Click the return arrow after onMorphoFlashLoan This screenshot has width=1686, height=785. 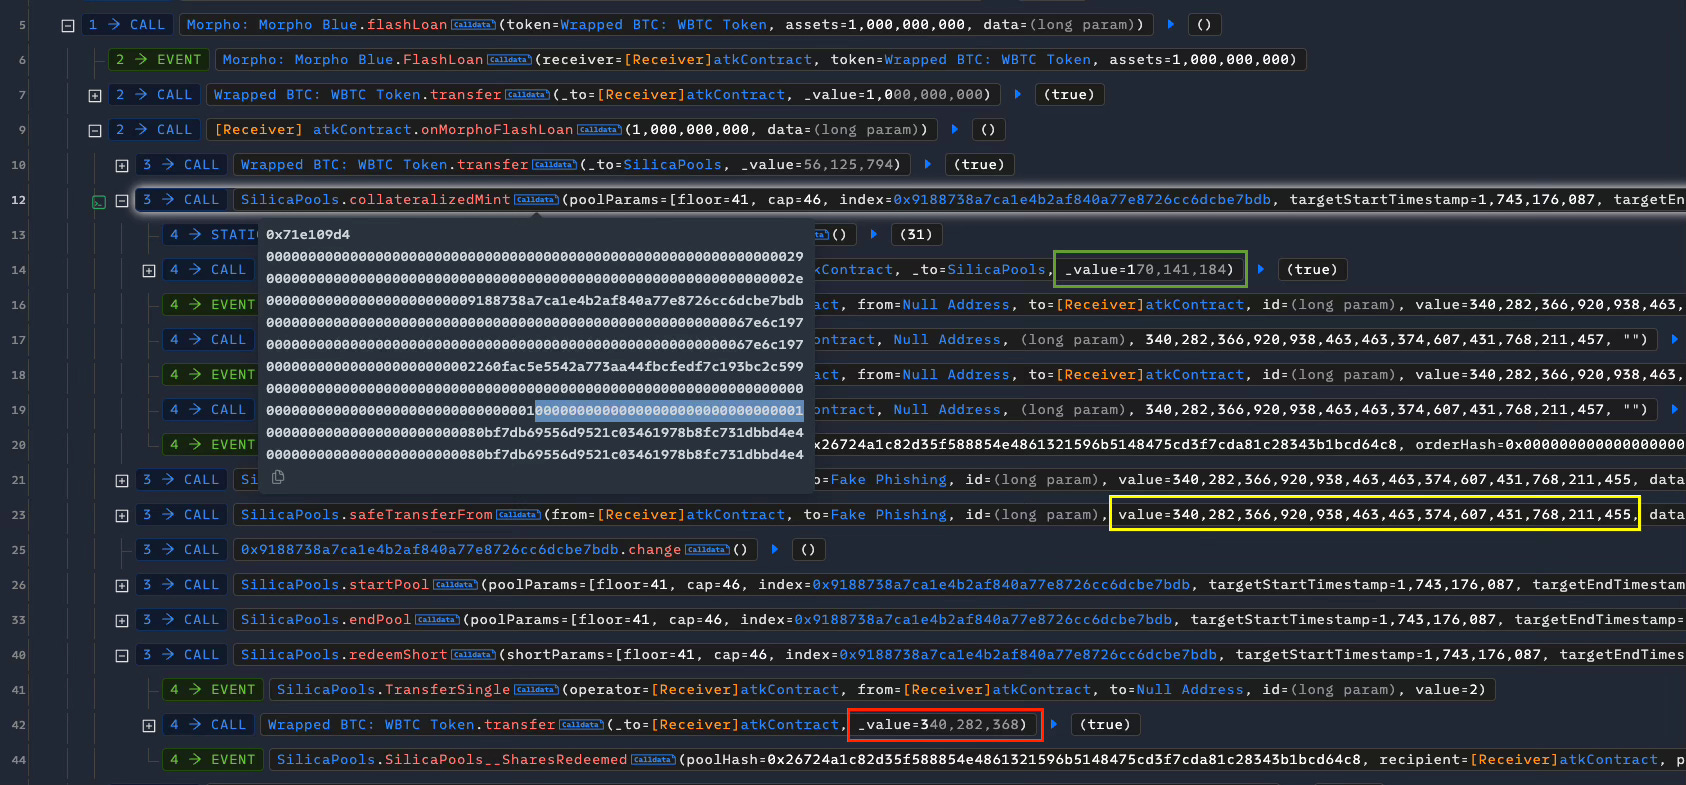pos(955,129)
